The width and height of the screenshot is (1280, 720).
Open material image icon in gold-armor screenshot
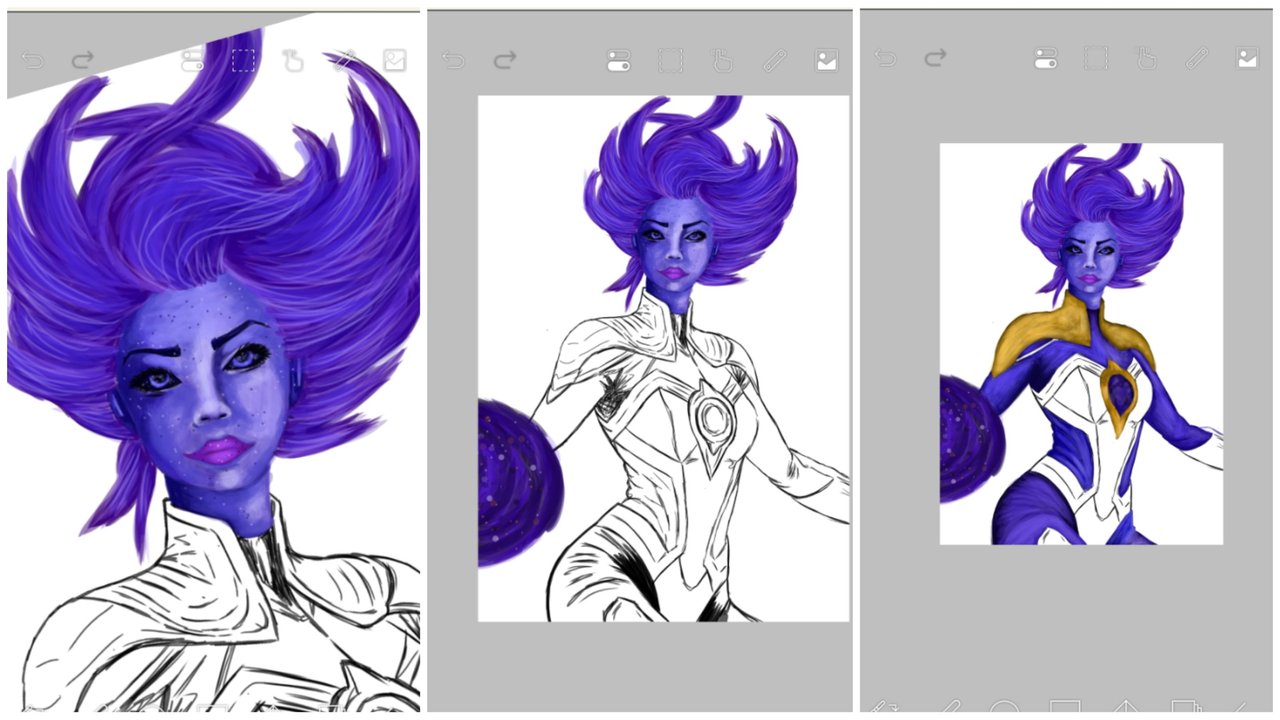click(x=1247, y=58)
